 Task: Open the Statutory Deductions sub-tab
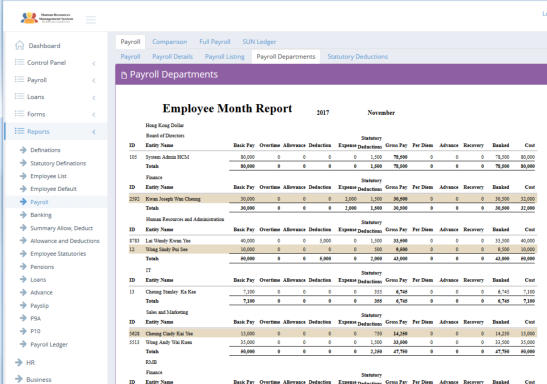(x=358, y=57)
